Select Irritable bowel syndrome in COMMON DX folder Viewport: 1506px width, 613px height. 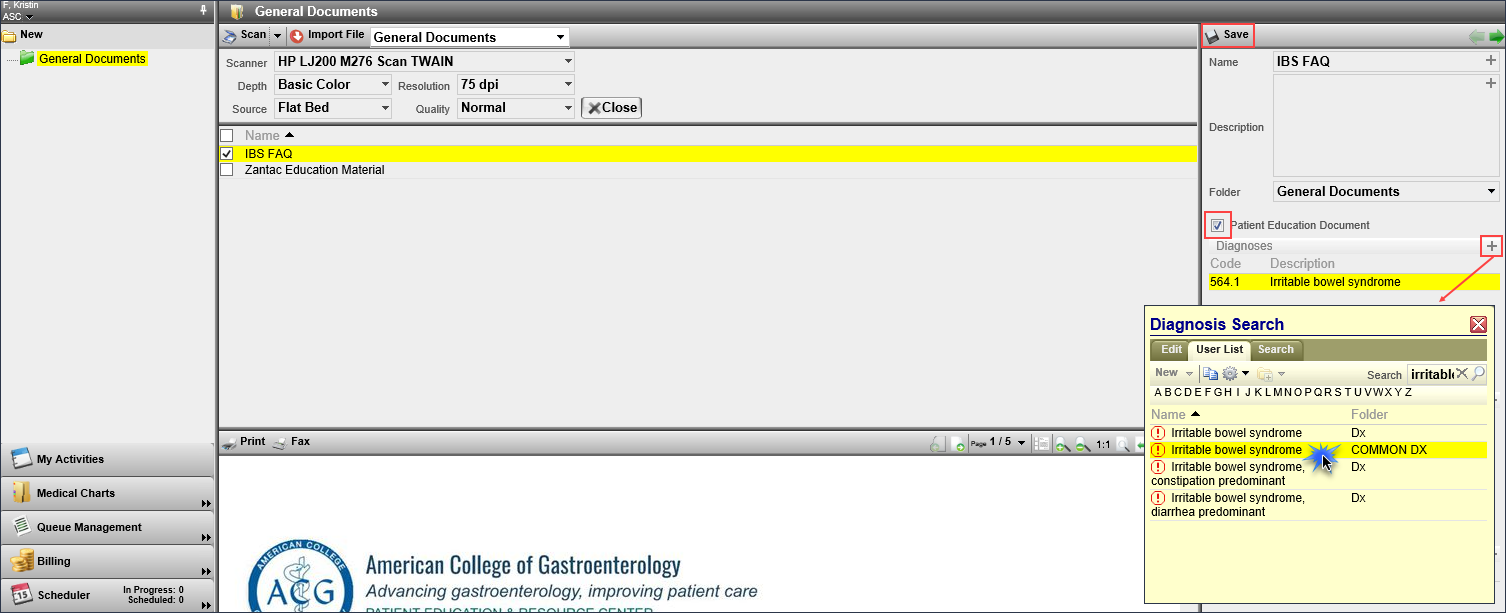(1319, 450)
